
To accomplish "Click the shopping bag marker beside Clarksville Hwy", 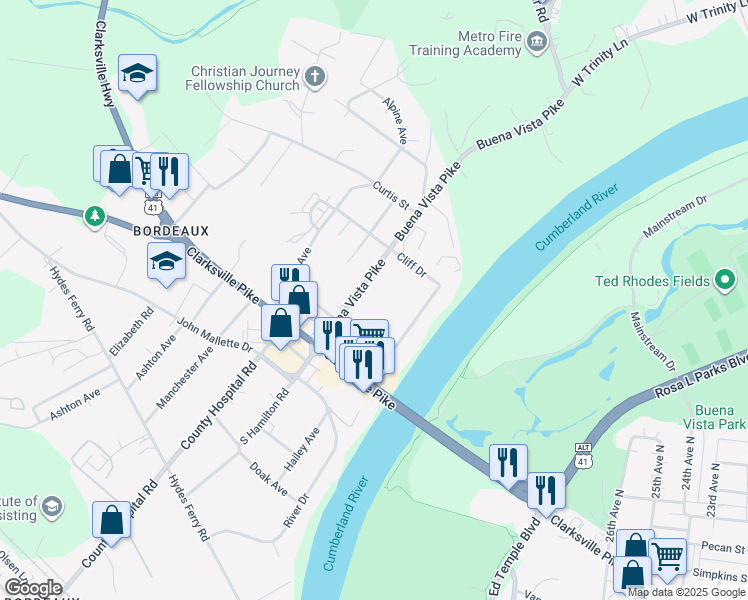I will tap(119, 172).
